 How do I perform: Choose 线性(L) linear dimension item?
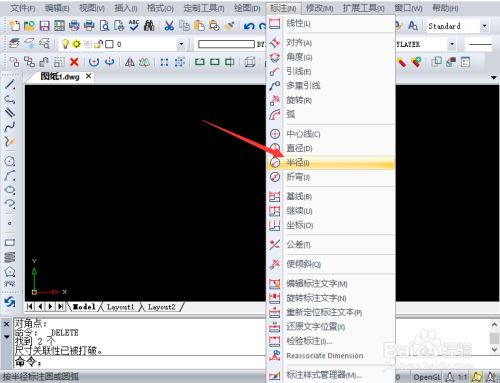point(331,24)
